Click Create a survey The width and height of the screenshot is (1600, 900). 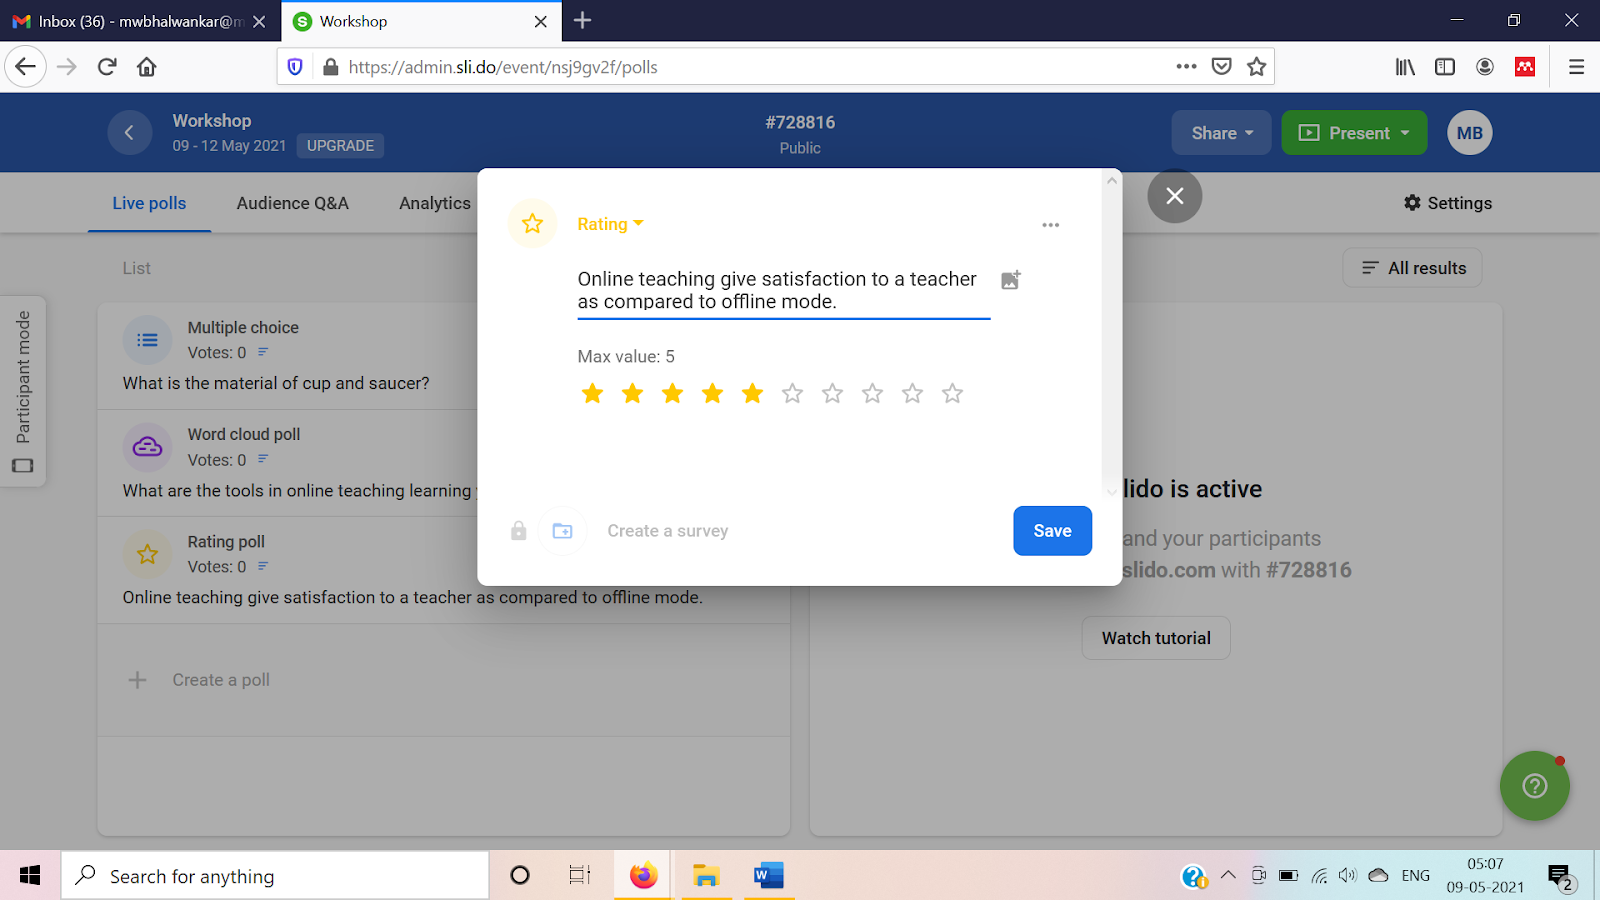point(667,531)
